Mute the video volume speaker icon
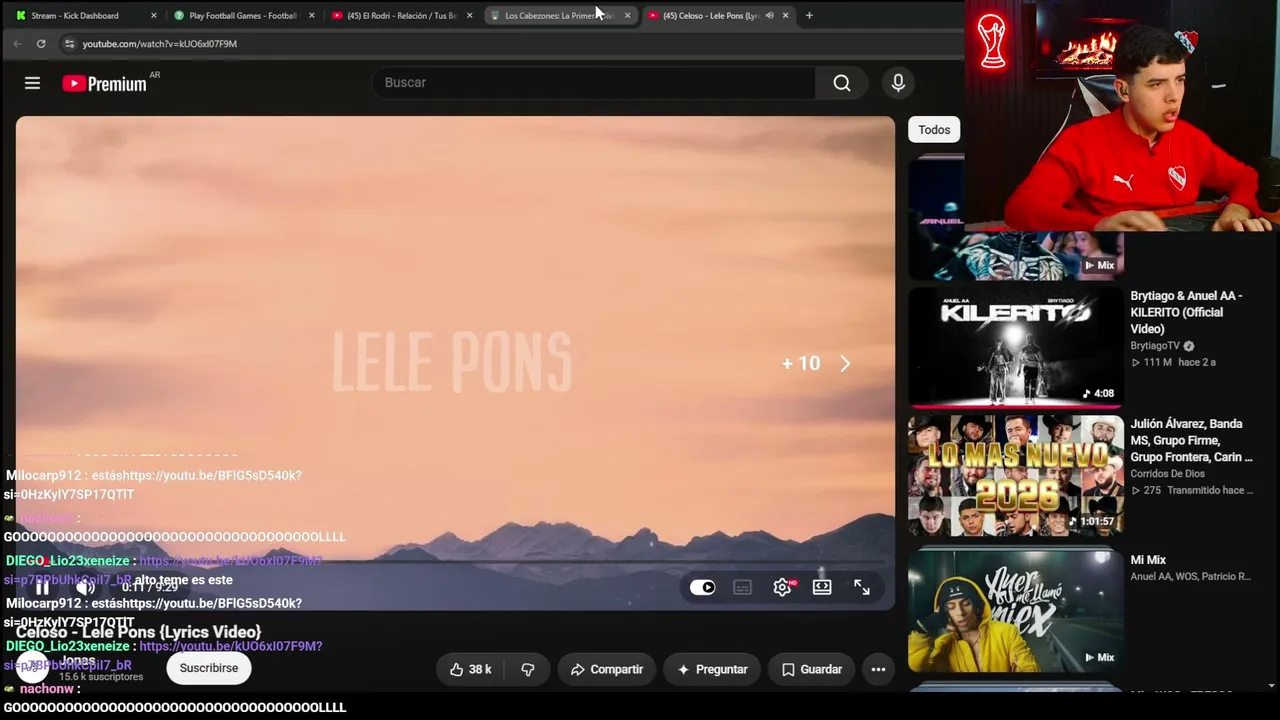 point(86,588)
